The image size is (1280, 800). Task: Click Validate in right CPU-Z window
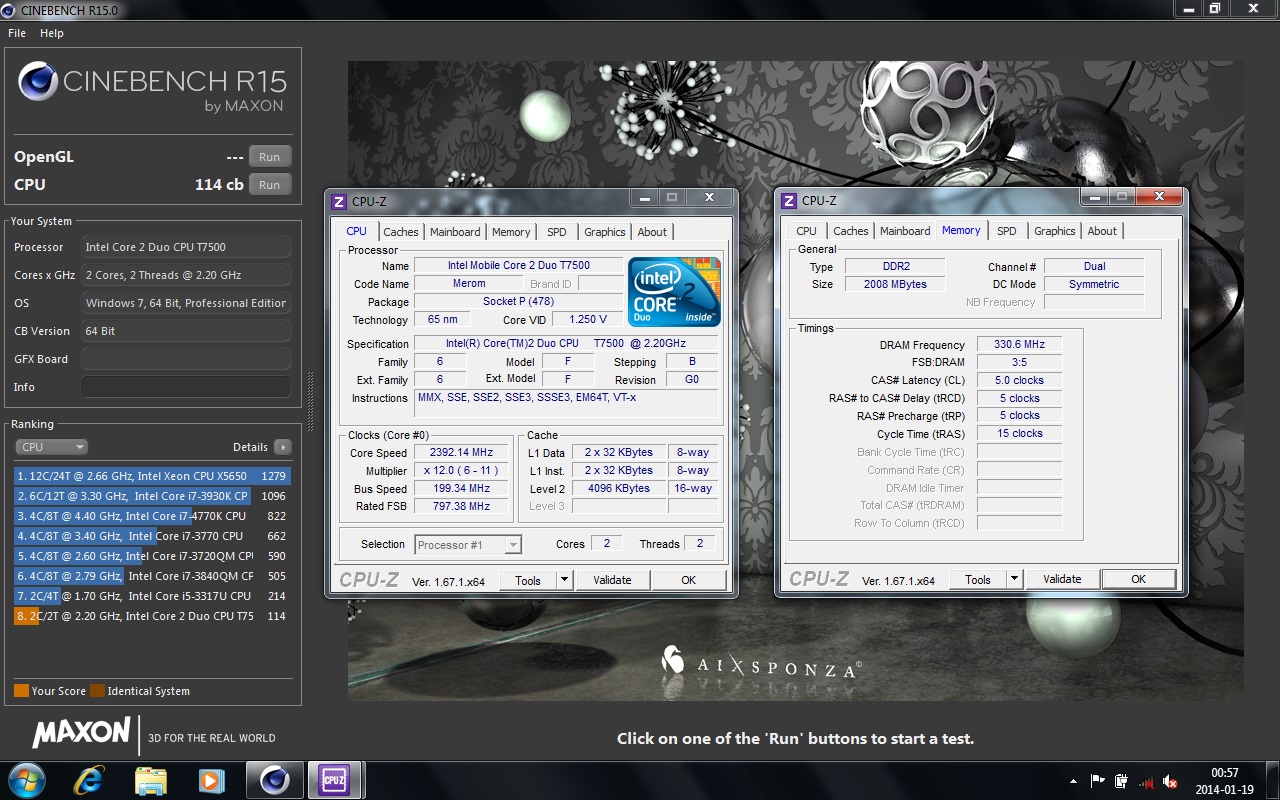(x=1062, y=579)
